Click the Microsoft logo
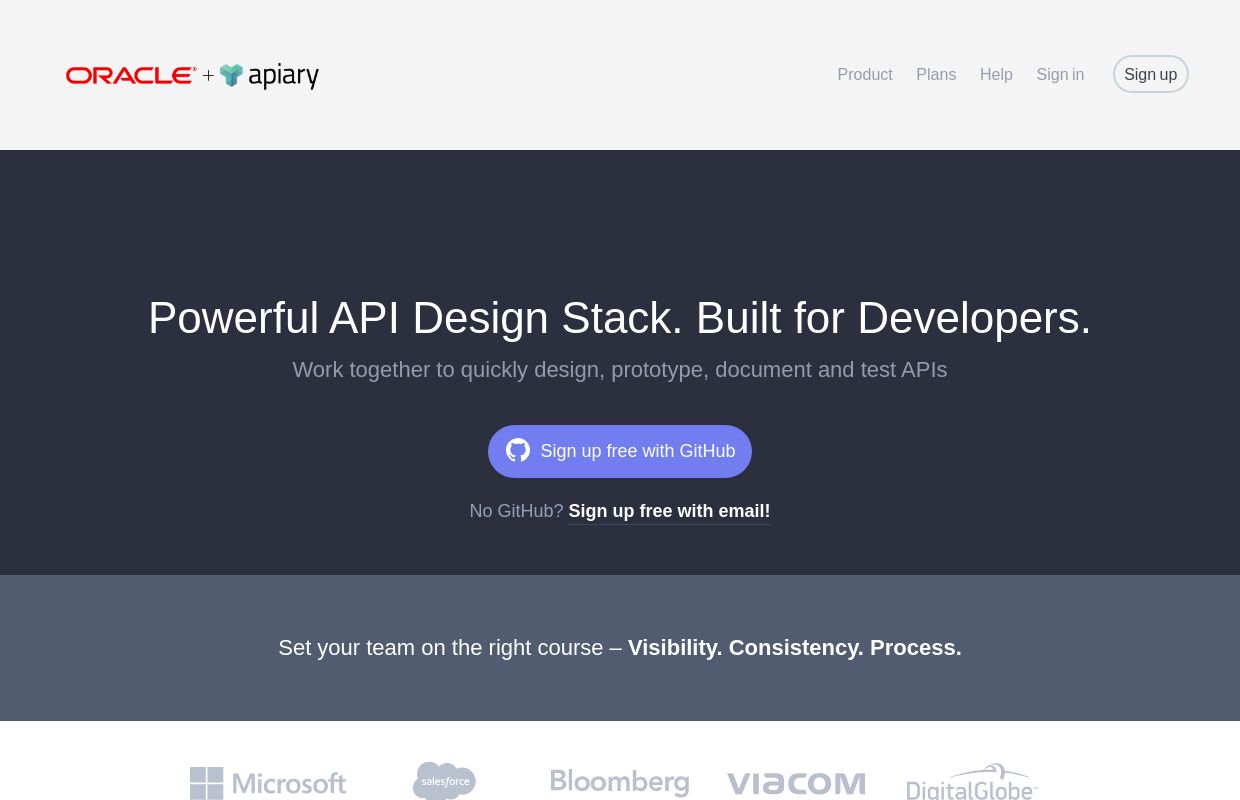Image resolution: width=1240 pixels, height=800 pixels. (268, 783)
